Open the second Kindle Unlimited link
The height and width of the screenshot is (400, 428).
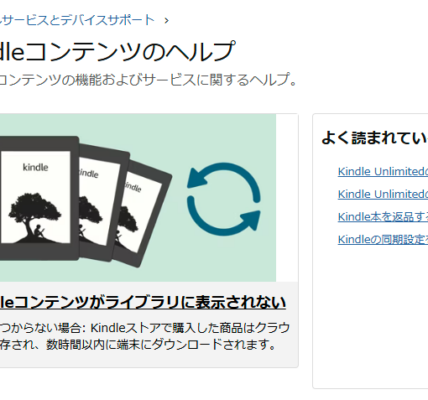(x=383, y=194)
